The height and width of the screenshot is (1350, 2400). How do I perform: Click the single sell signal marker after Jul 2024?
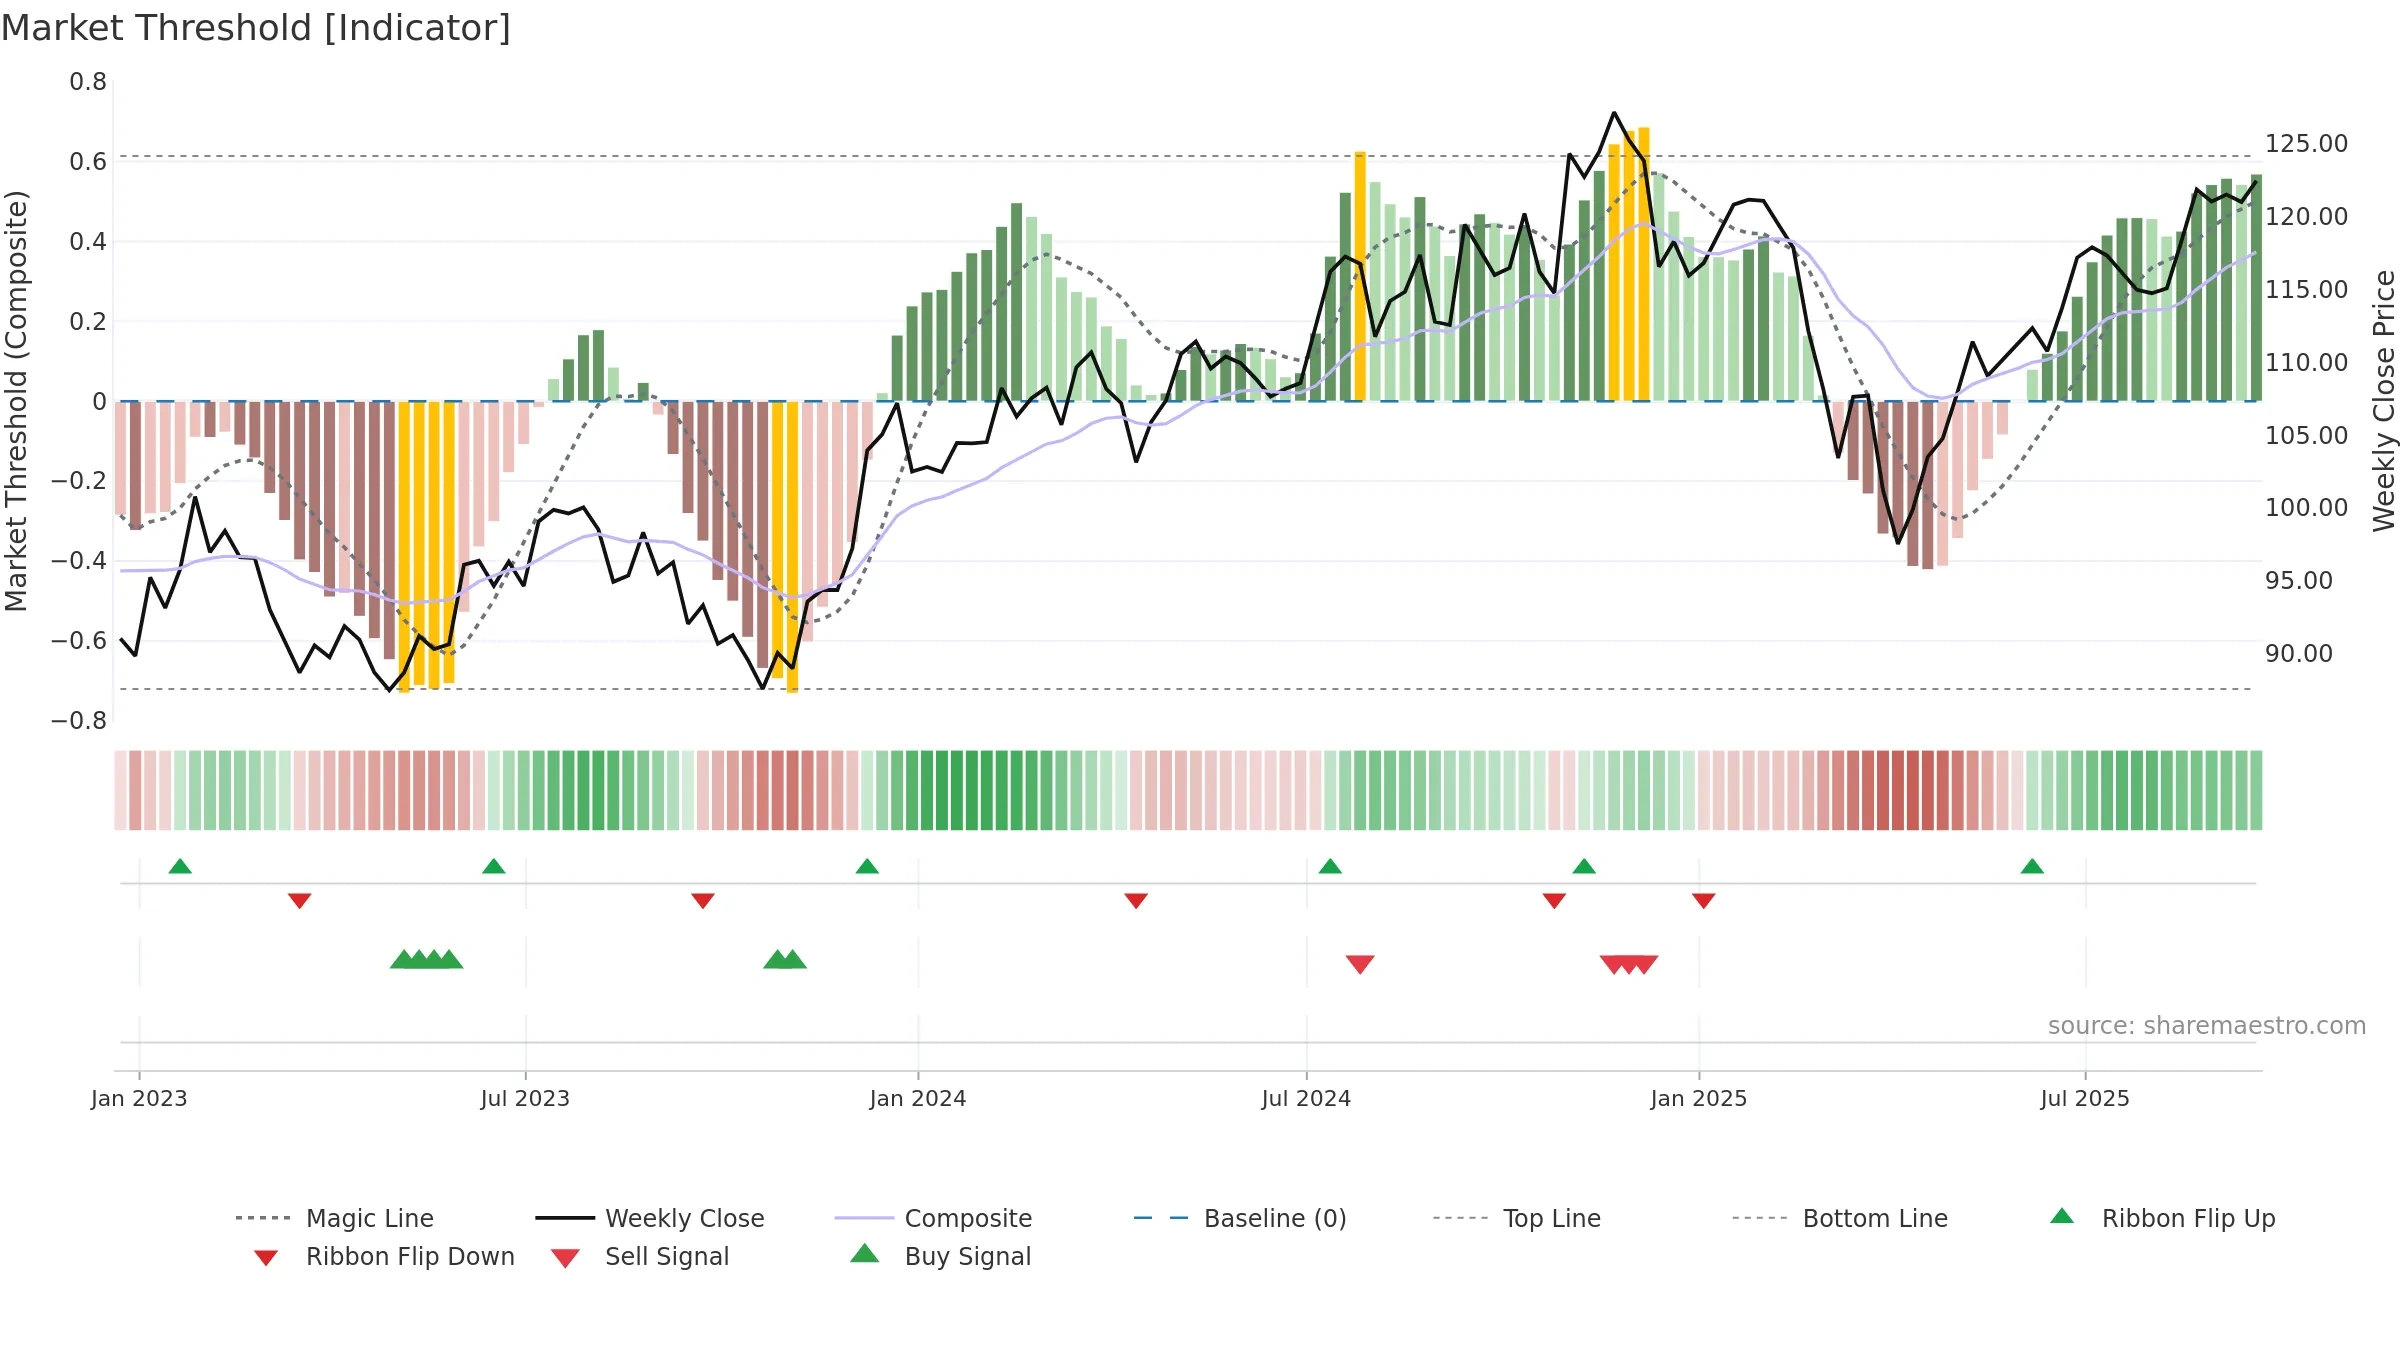point(1360,964)
